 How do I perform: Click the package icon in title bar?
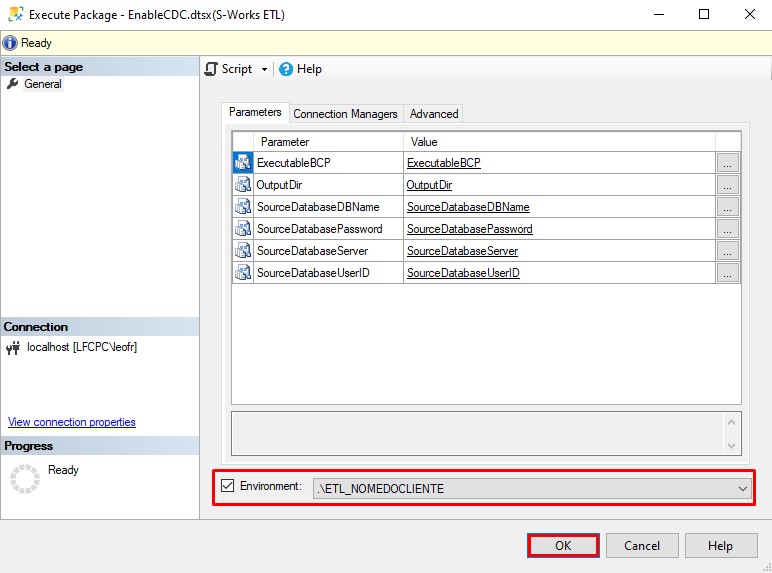pos(16,14)
